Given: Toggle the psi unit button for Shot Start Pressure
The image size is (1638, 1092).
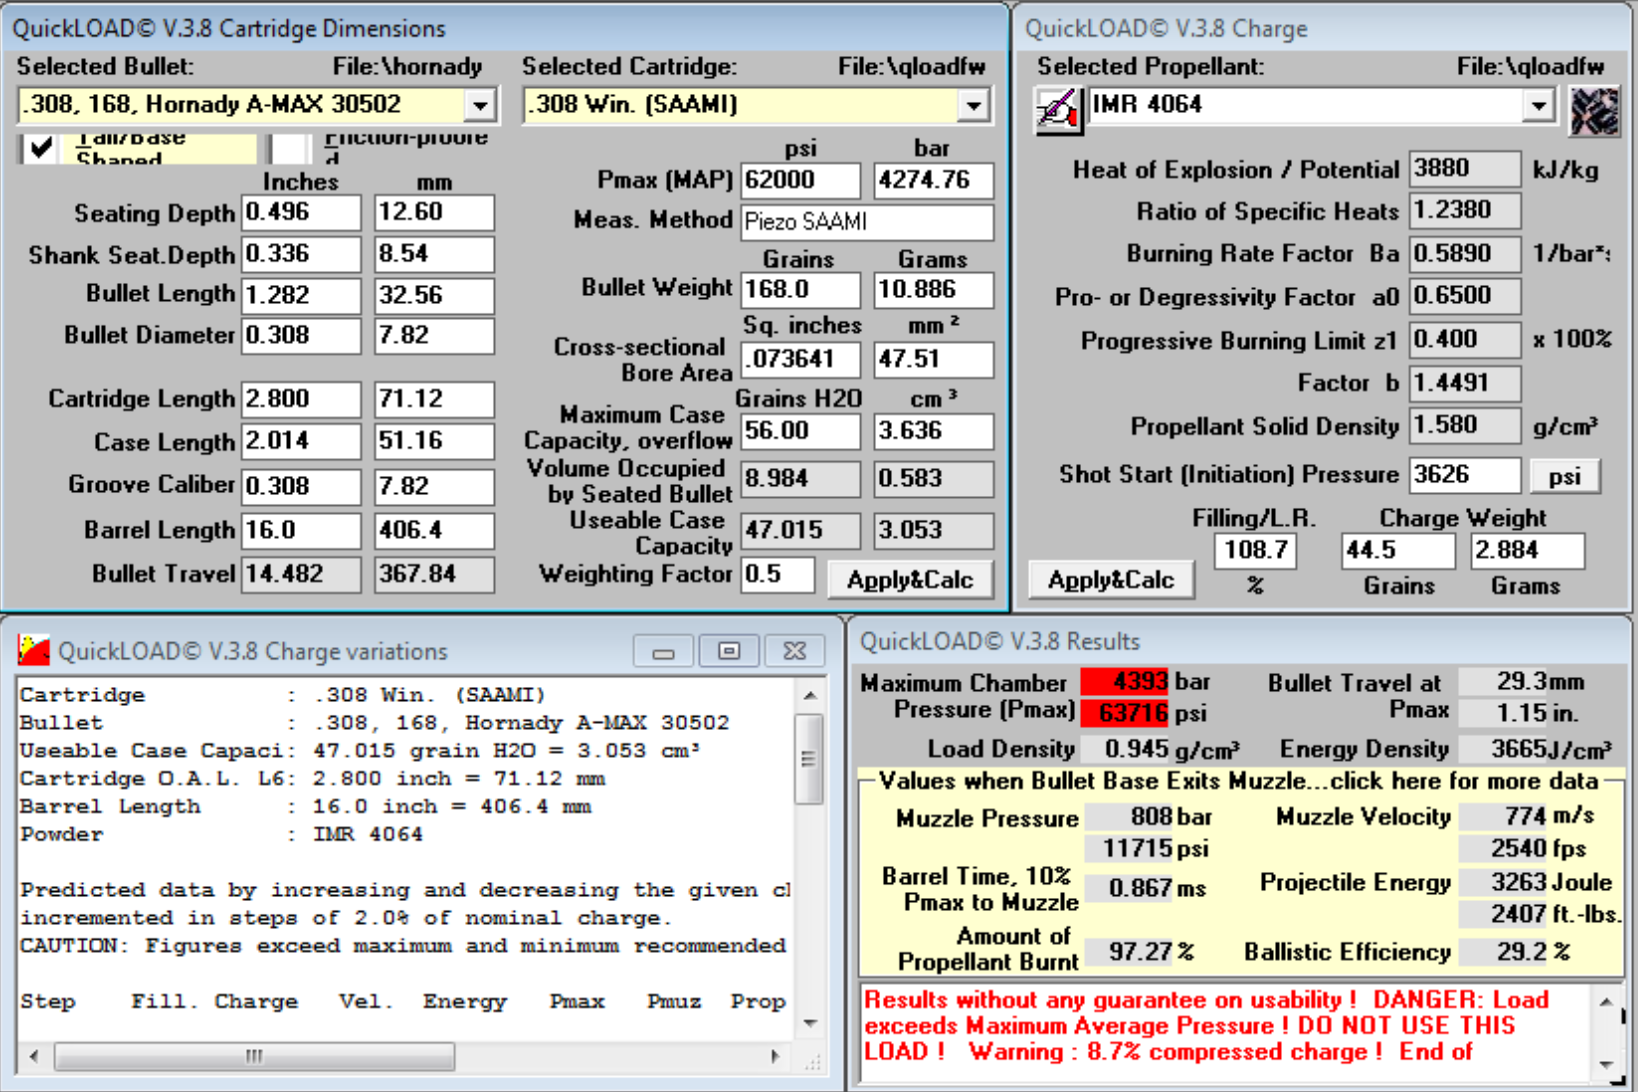Looking at the screenshot, I should [1564, 476].
